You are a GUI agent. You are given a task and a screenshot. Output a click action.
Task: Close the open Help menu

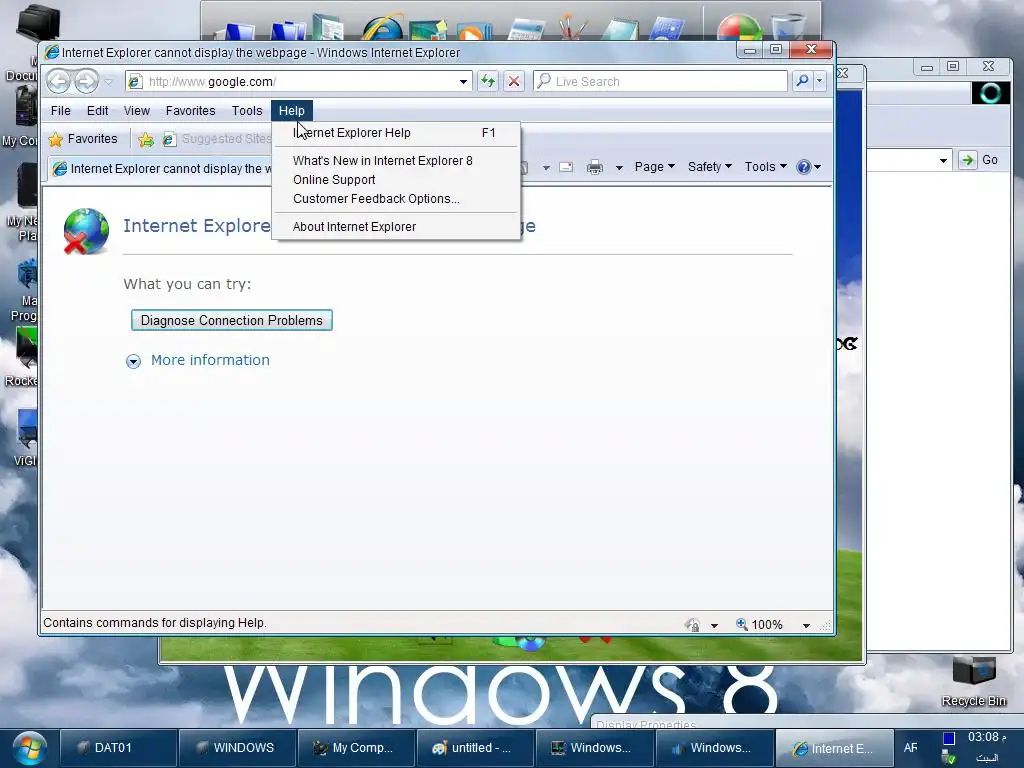291,110
